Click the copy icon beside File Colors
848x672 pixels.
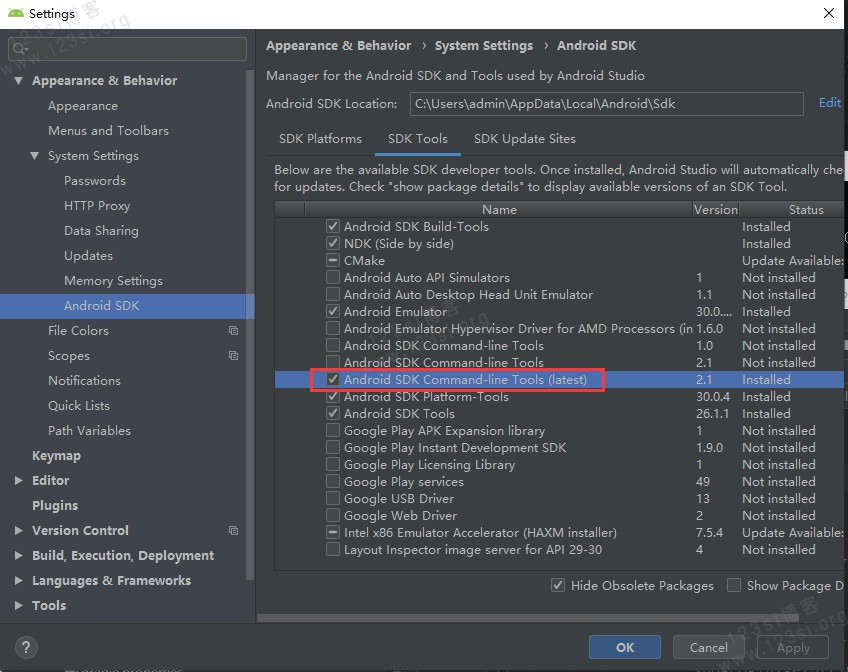(x=233, y=330)
